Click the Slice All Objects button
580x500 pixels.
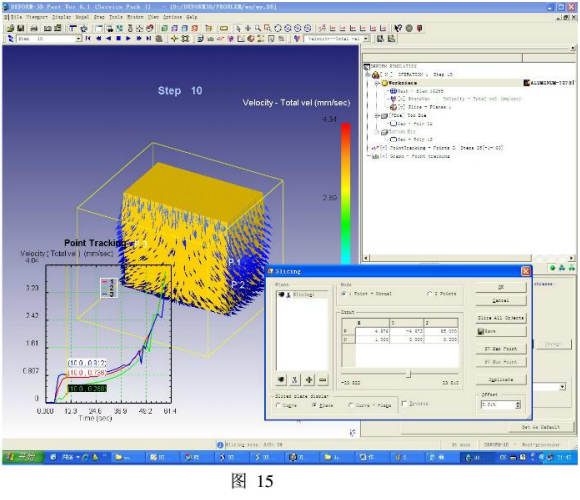(501, 318)
